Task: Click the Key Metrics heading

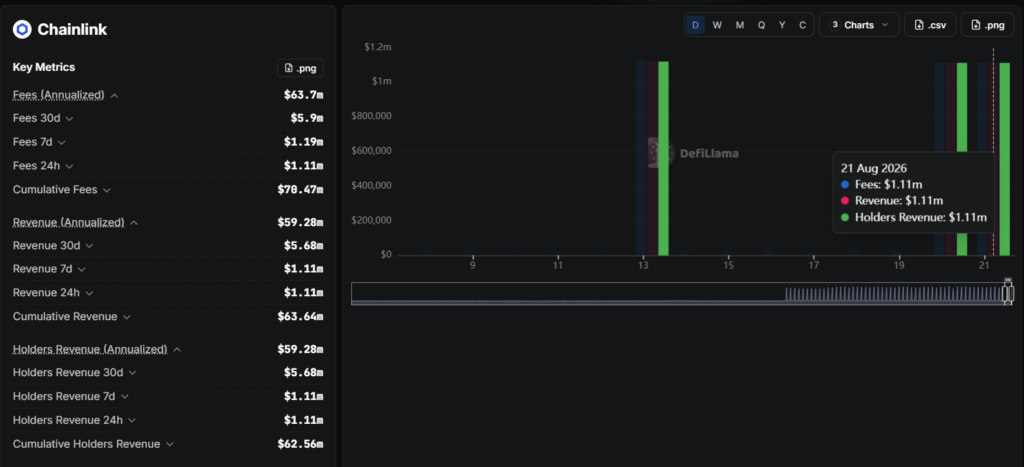Action: [x=44, y=67]
